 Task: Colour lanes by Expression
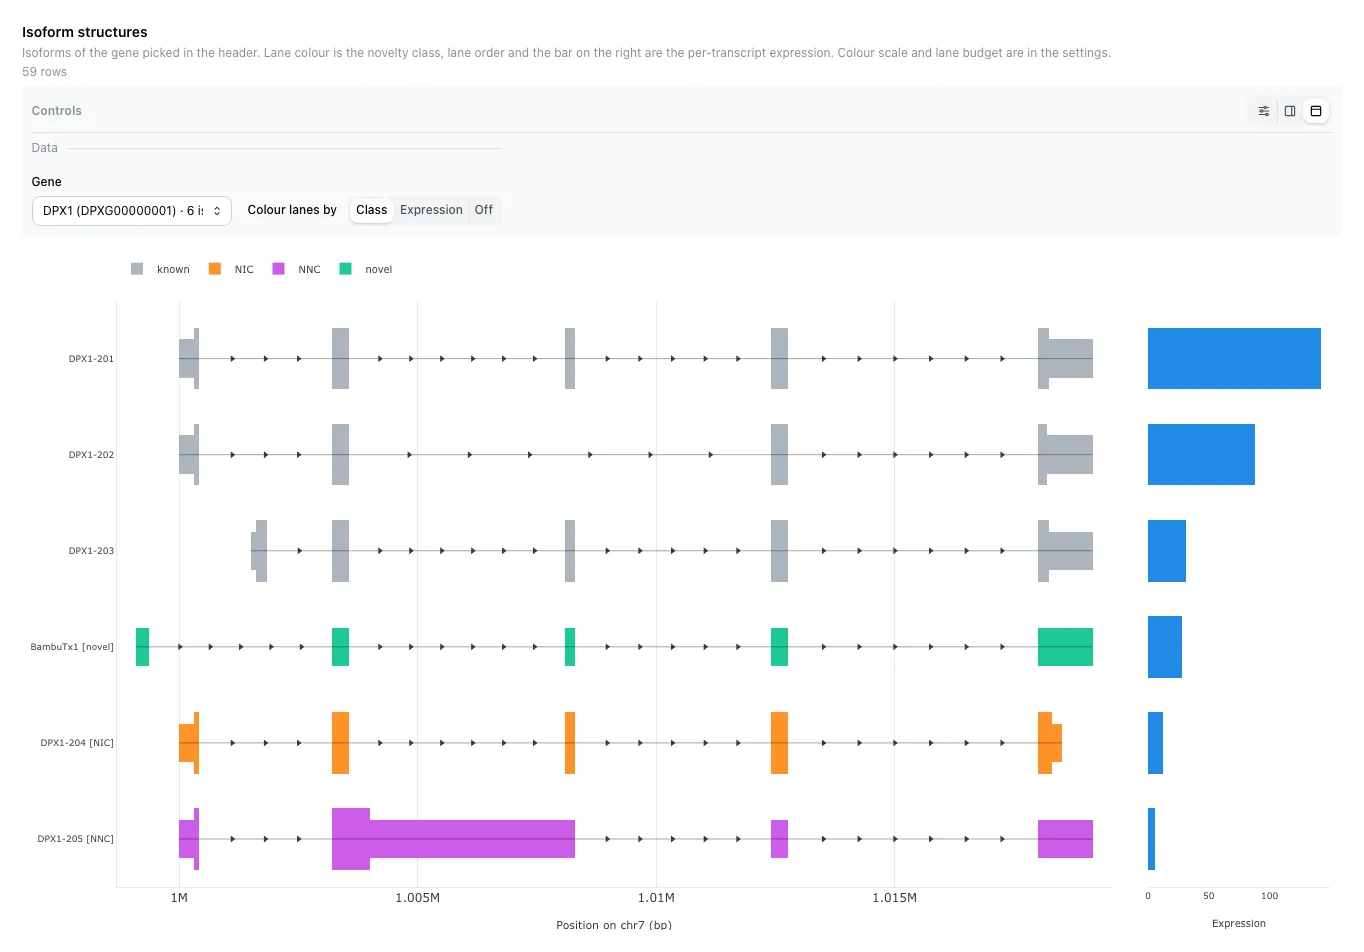[x=431, y=210]
